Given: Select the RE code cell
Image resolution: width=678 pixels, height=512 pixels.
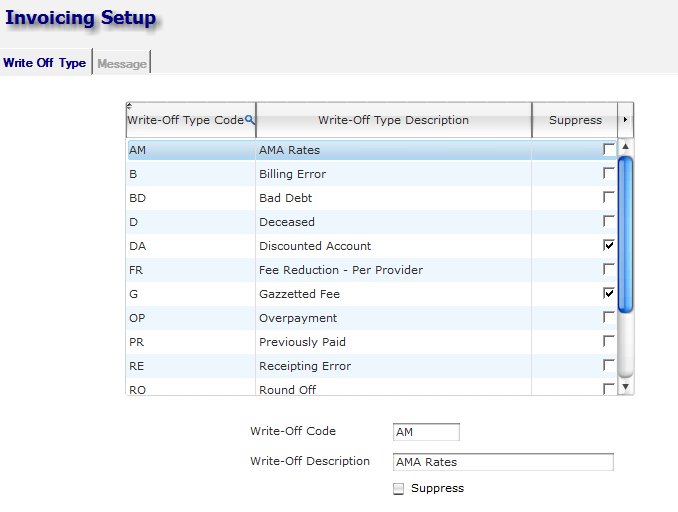Looking at the screenshot, I should [191, 366].
